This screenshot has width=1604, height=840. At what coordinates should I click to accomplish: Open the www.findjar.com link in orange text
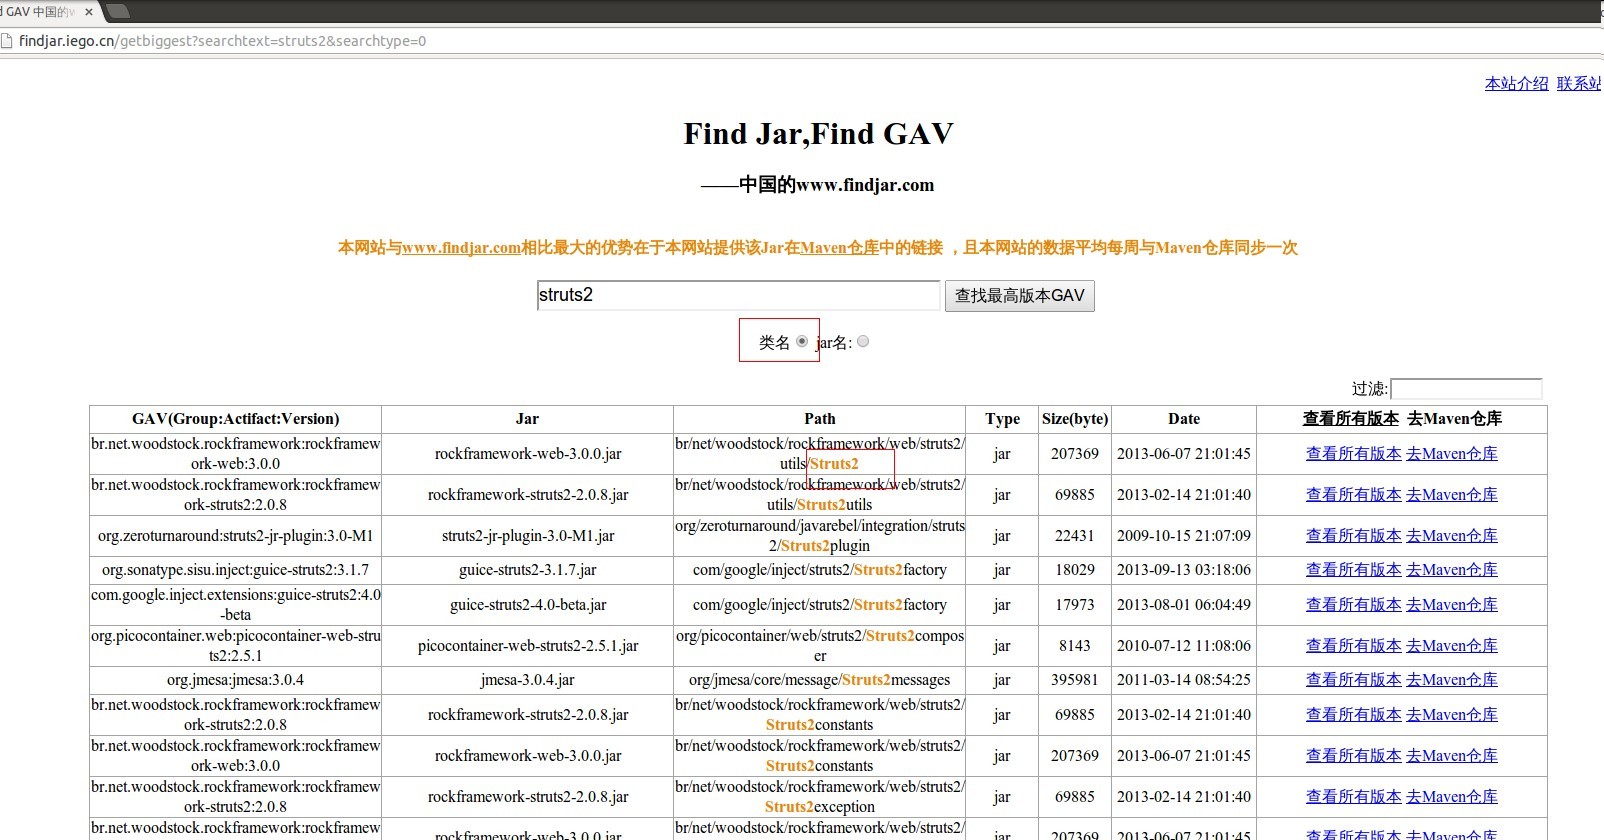pyautogui.click(x=461, y=248)
